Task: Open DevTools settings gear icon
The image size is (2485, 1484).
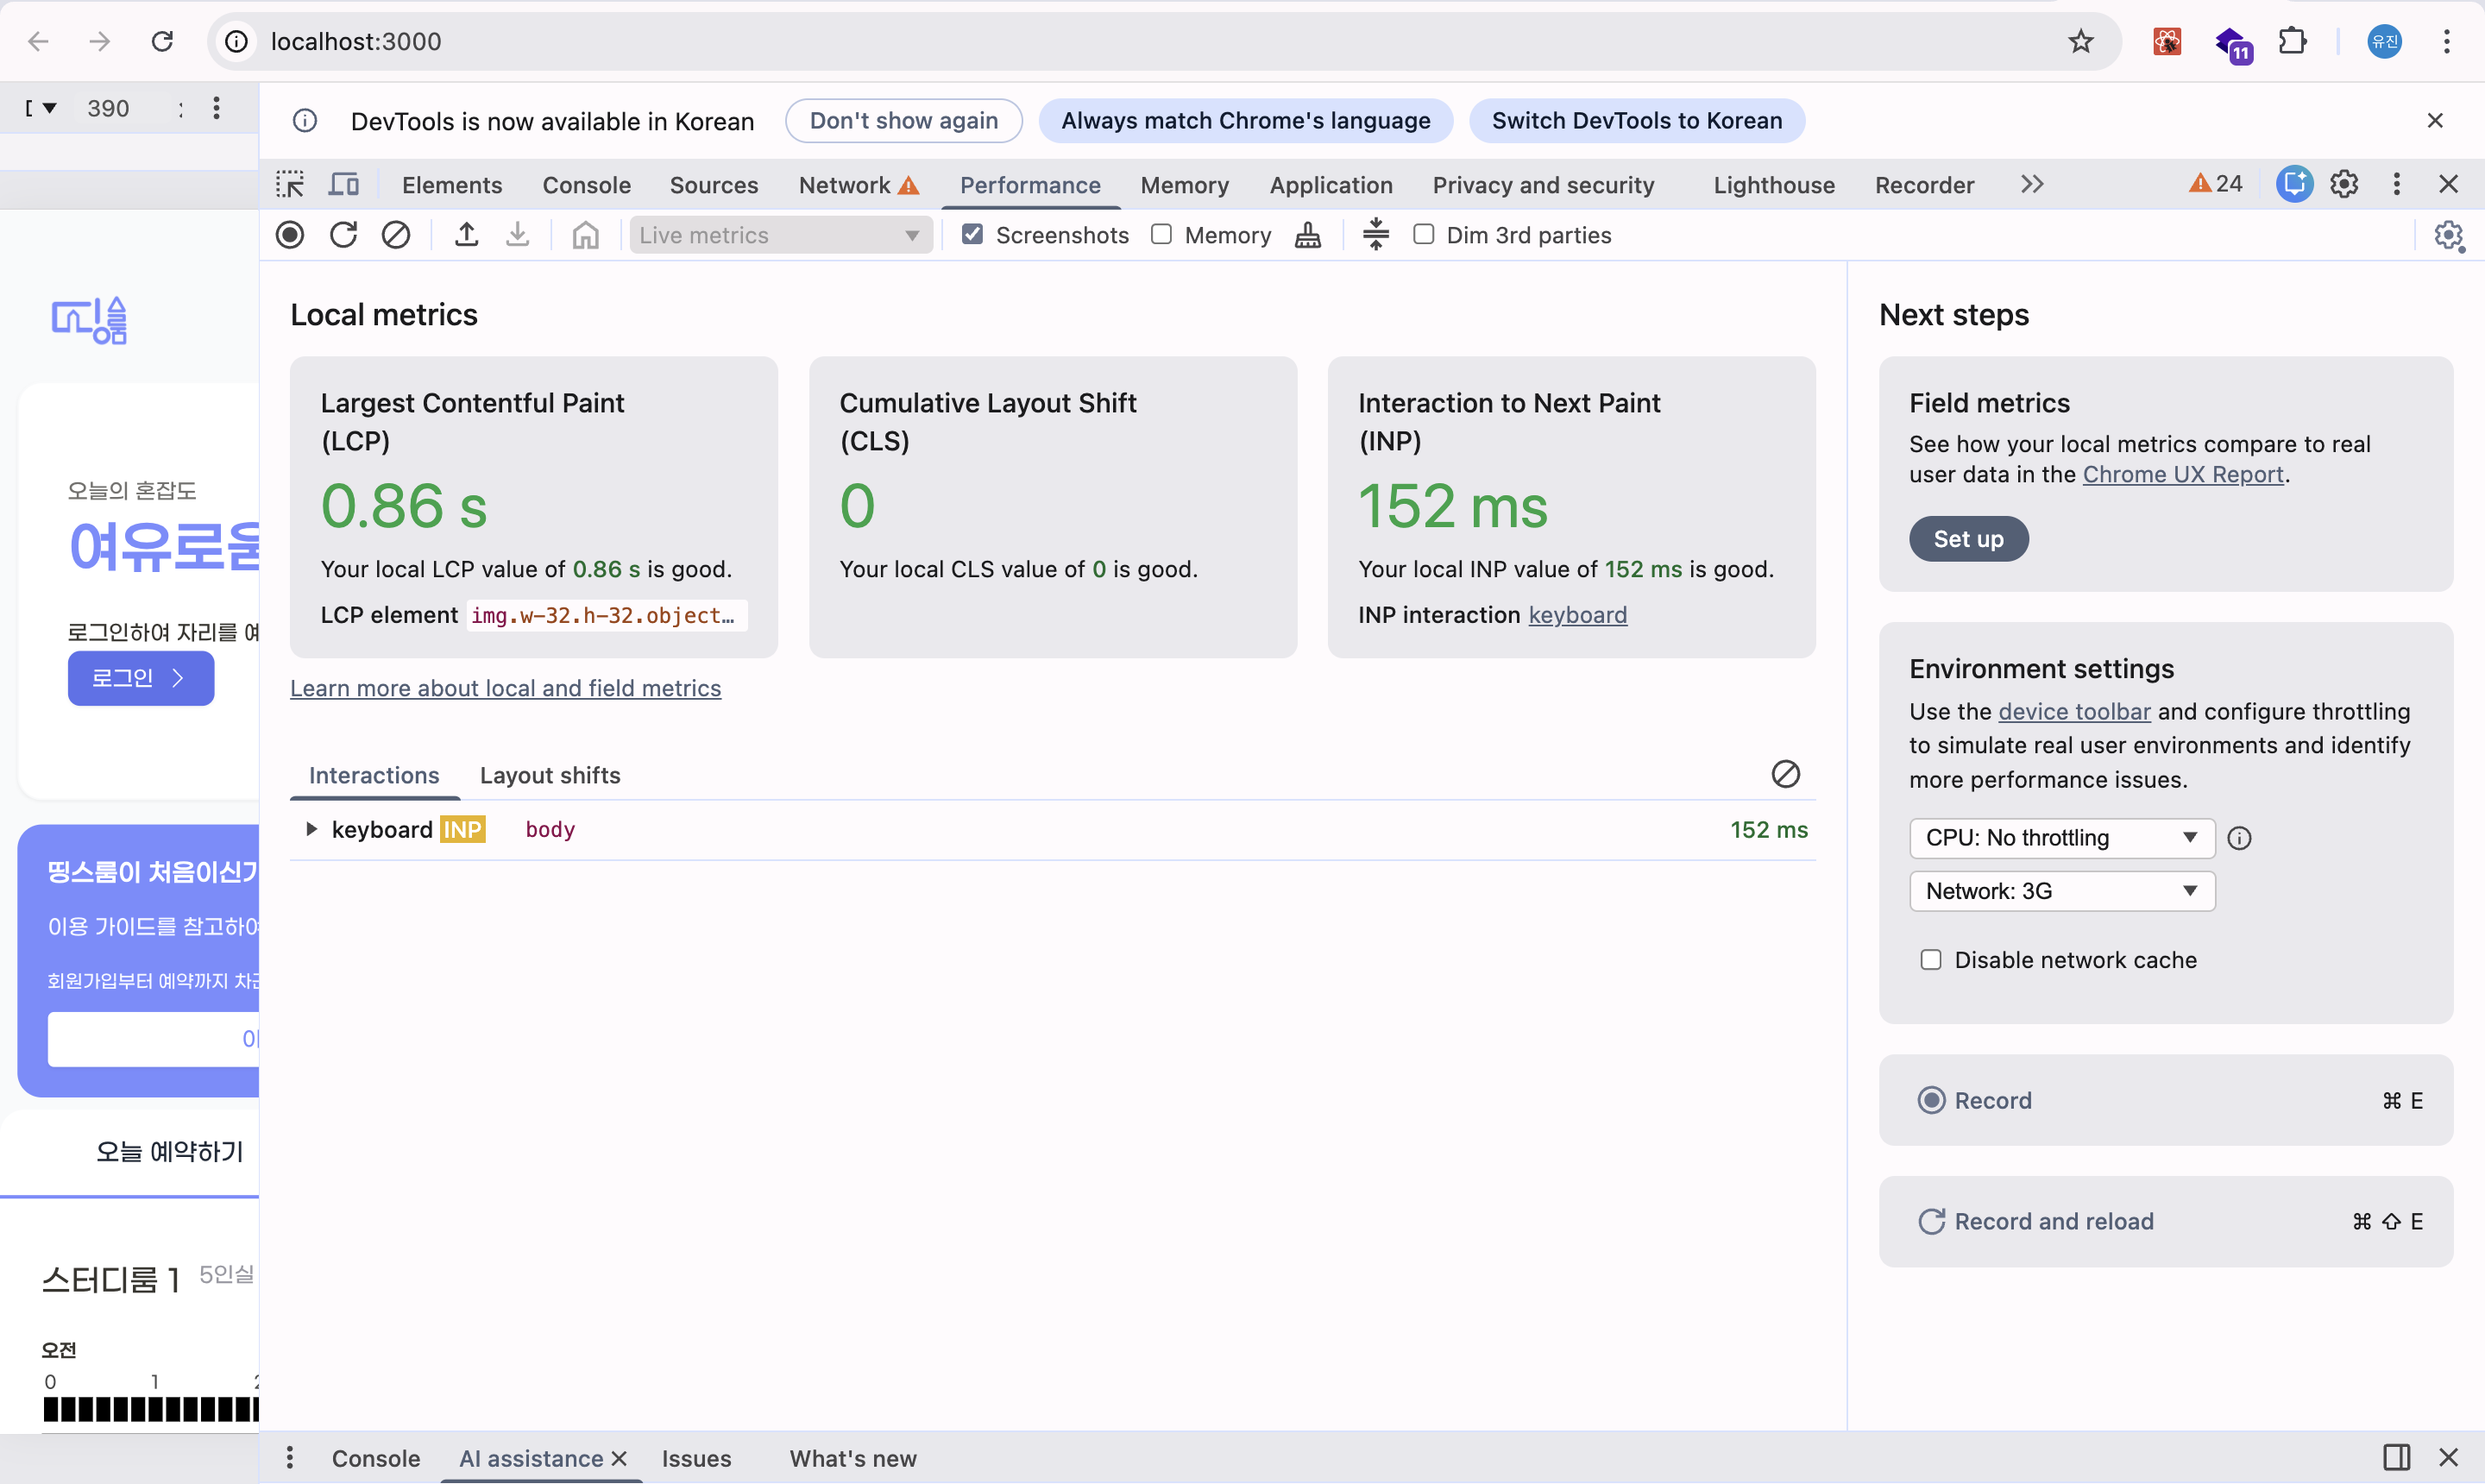Action: tap(2344, 184)
